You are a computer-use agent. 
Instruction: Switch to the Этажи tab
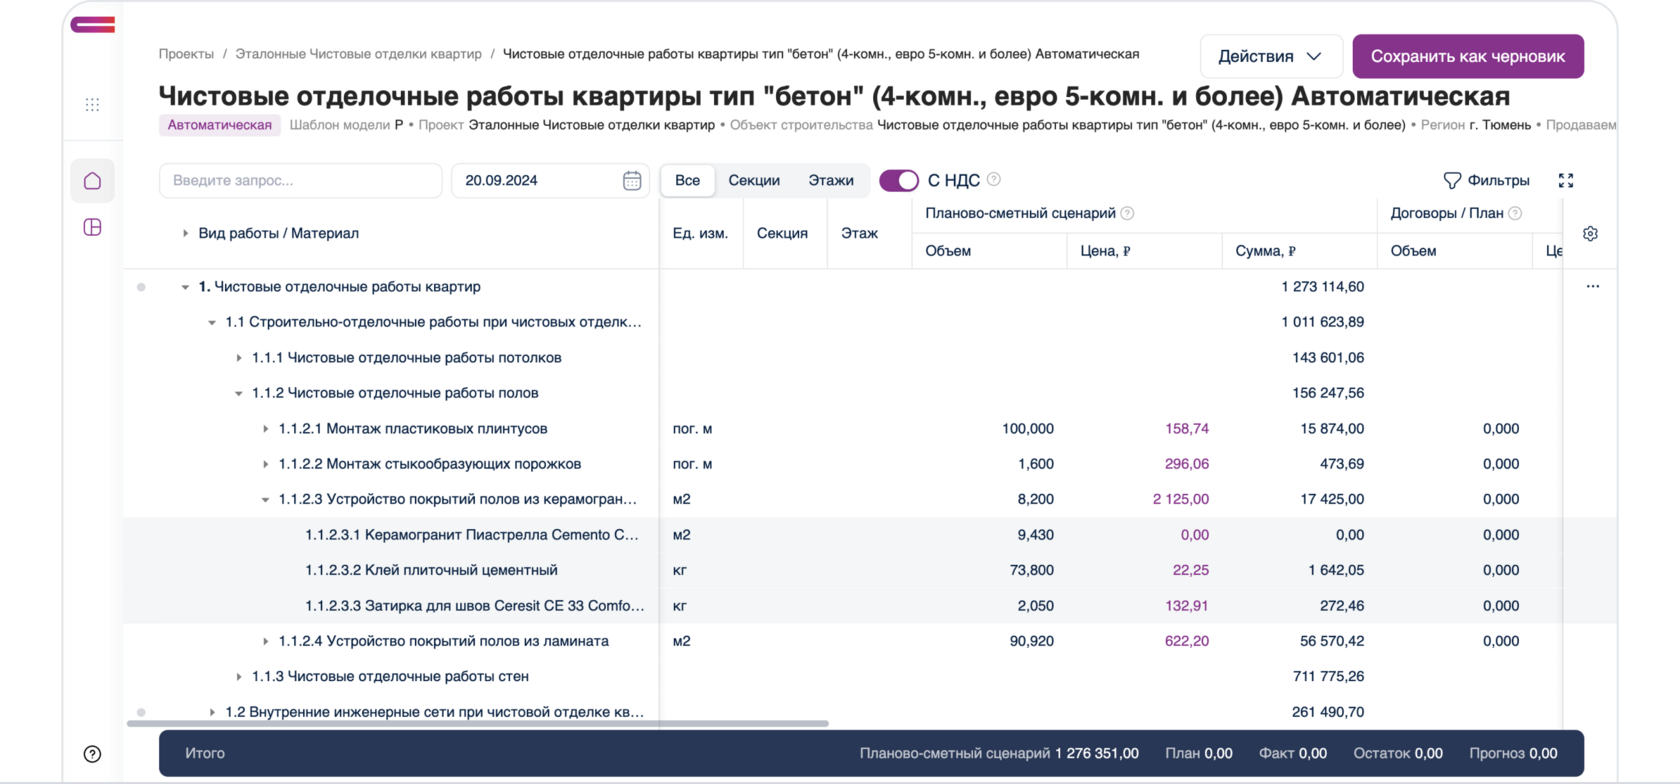831,180
